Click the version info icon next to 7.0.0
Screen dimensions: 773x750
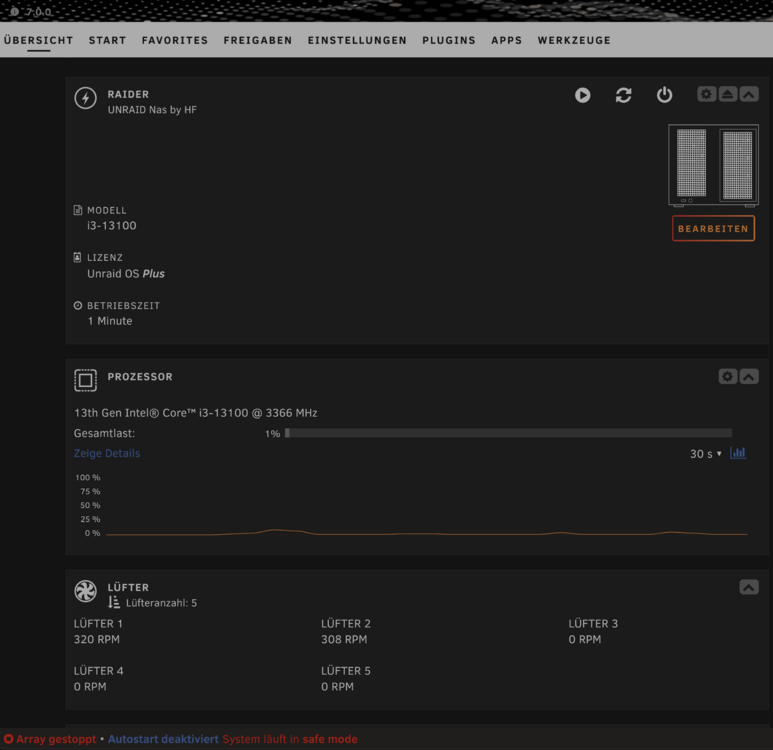(x=14, y=11)
